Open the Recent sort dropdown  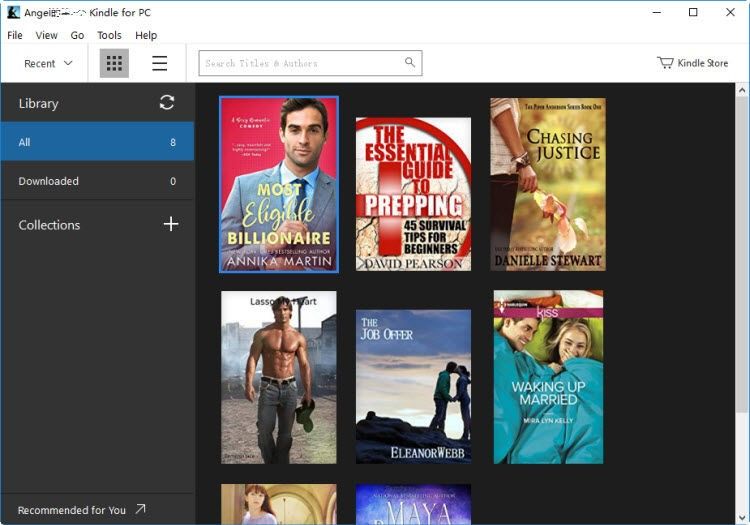pos(48,64)
